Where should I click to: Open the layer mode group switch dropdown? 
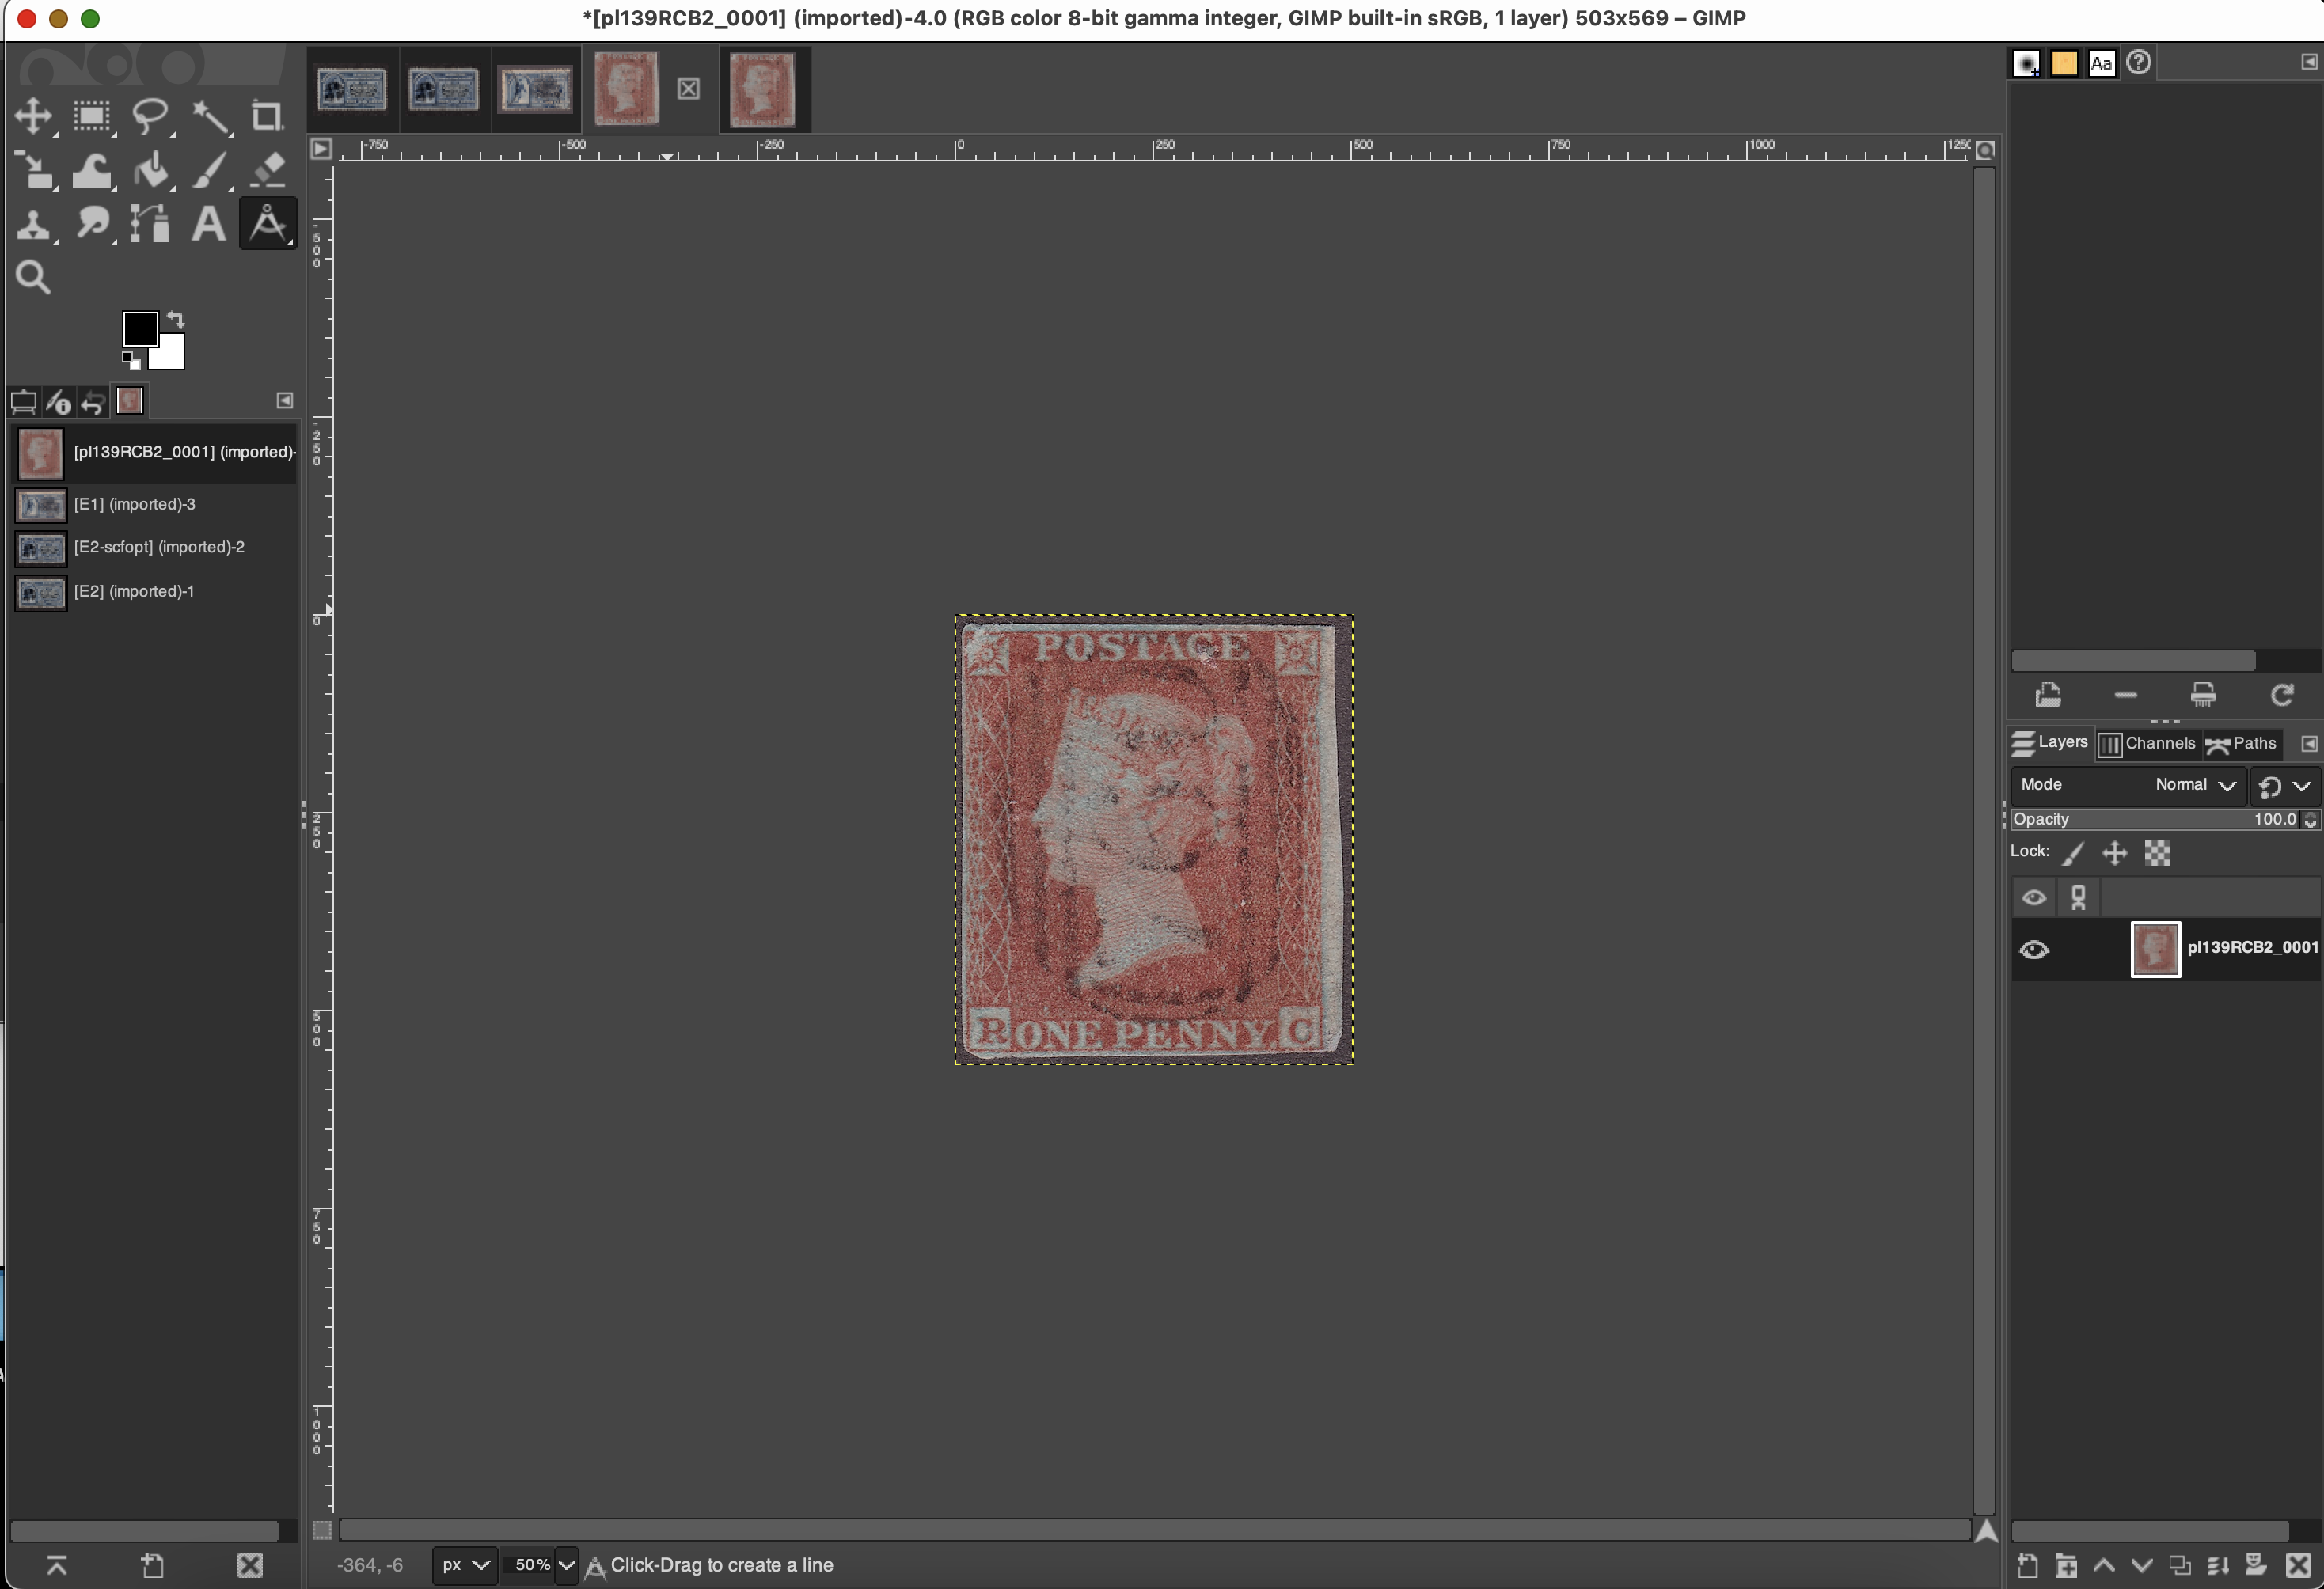pos(2285,786)
